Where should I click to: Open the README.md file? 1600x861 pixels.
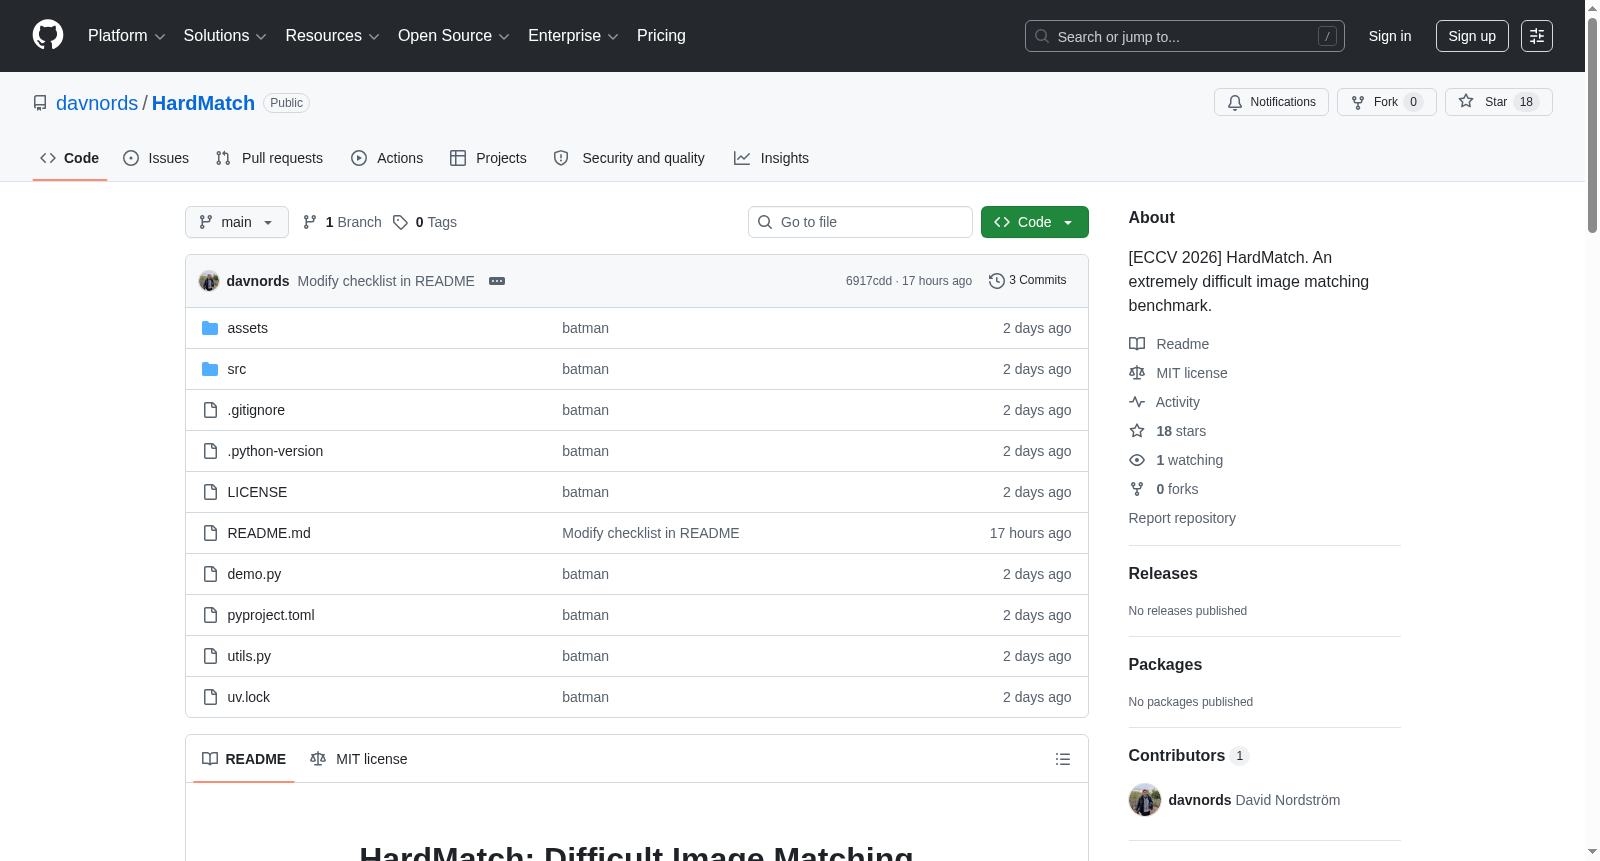[269, 533]
